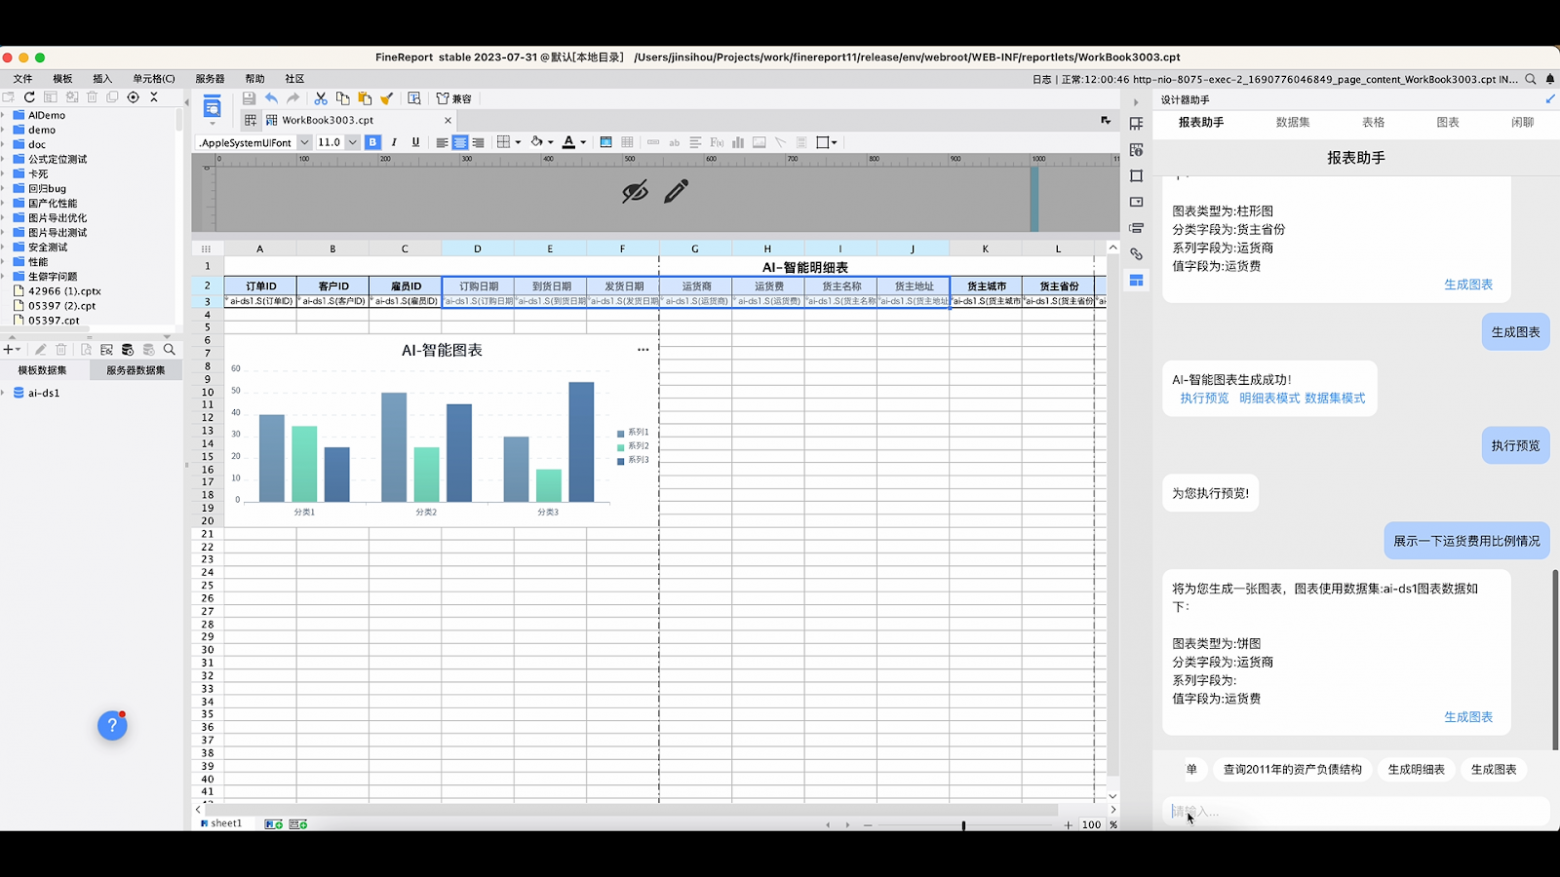The height and width of the screenshot is (877, 1560).
Task: Click the pencil edit icon above the sheet
Action: [x=676, y=191]
